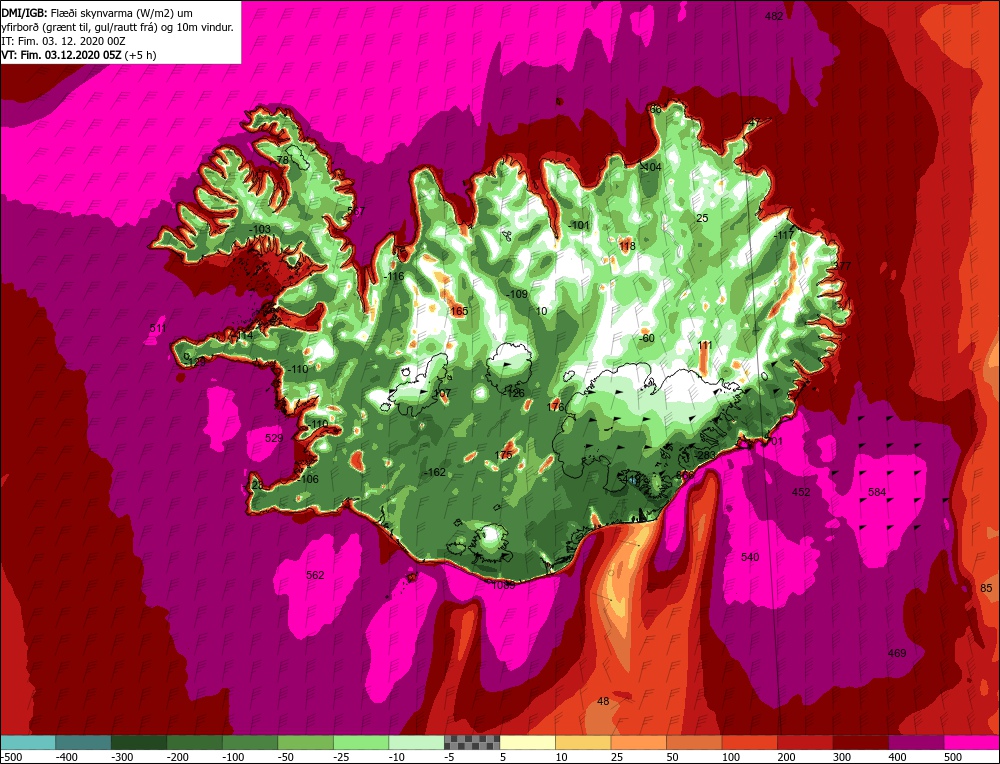Image resolution: width=1000 pixels, height=764 pixels.
Task: Select the pale yellow swatch between 5 and 10
Action: point(527,742)
